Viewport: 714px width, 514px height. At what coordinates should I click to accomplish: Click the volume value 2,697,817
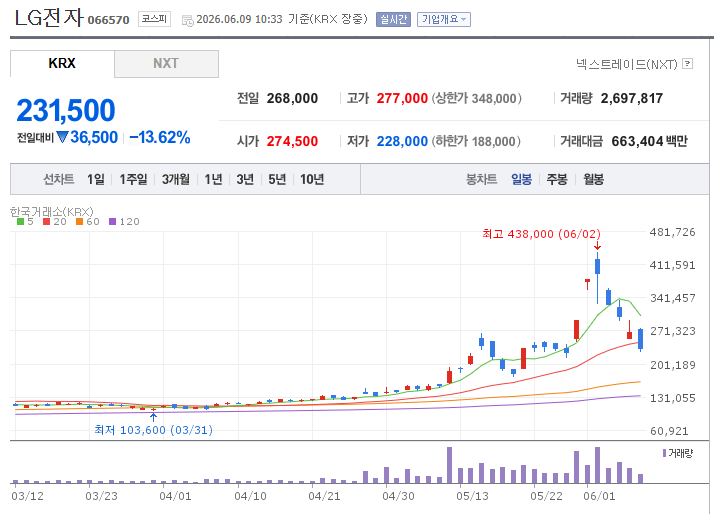coord(632,98)
